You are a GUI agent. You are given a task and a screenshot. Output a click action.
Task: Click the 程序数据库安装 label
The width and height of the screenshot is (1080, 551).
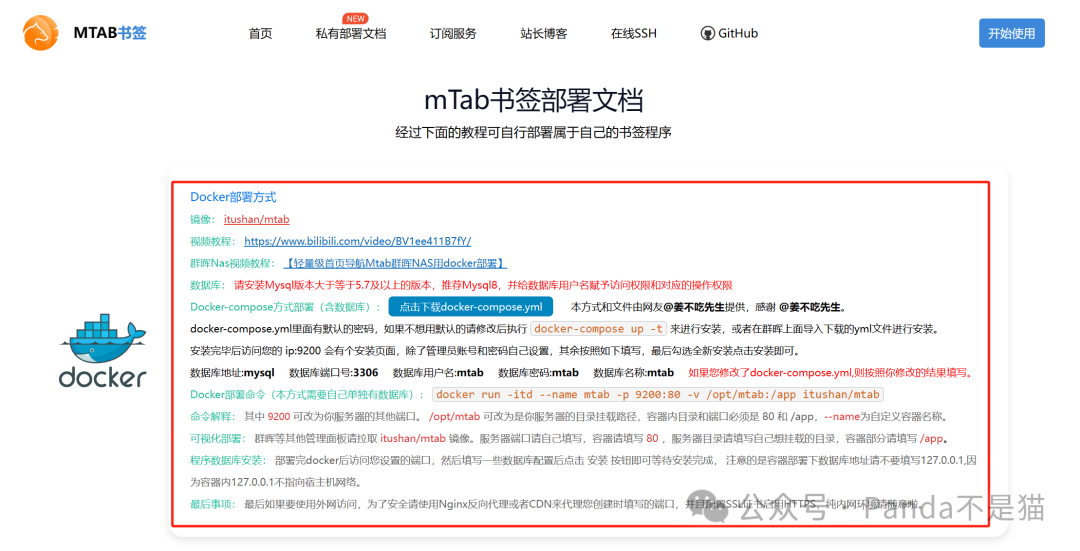(x=228, y=460)
